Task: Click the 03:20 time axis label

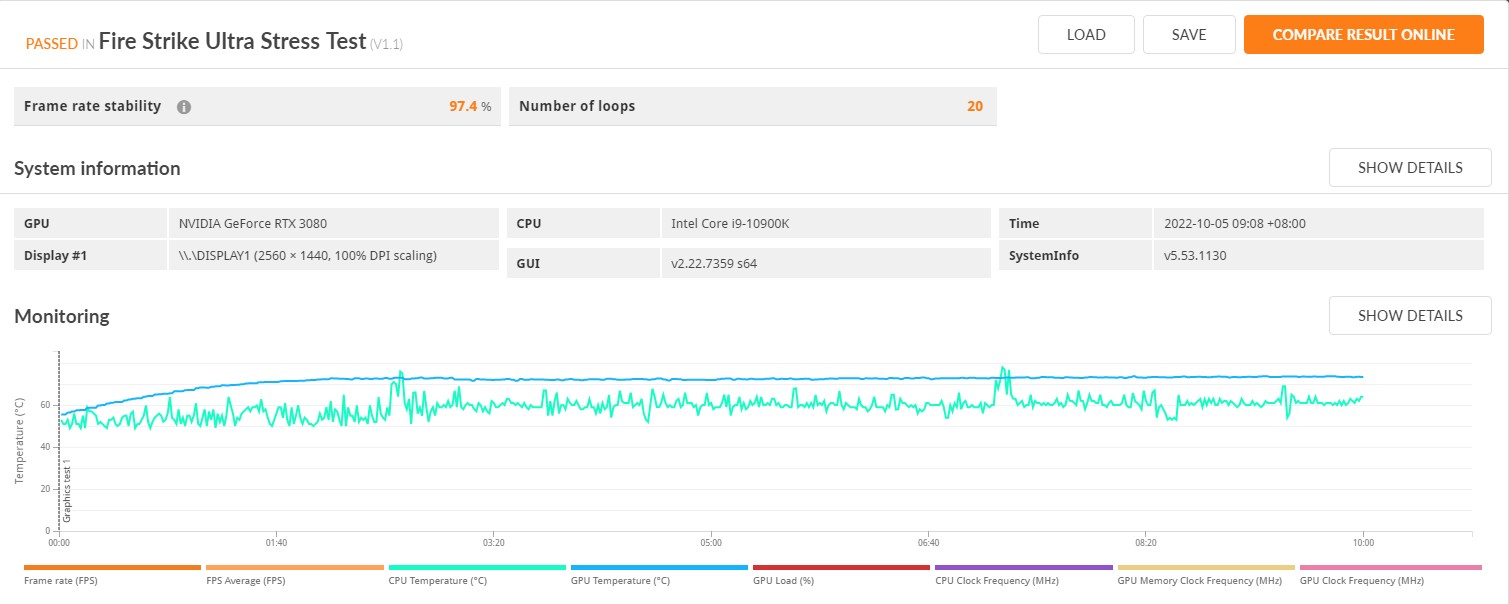Action: coord(494,543)
